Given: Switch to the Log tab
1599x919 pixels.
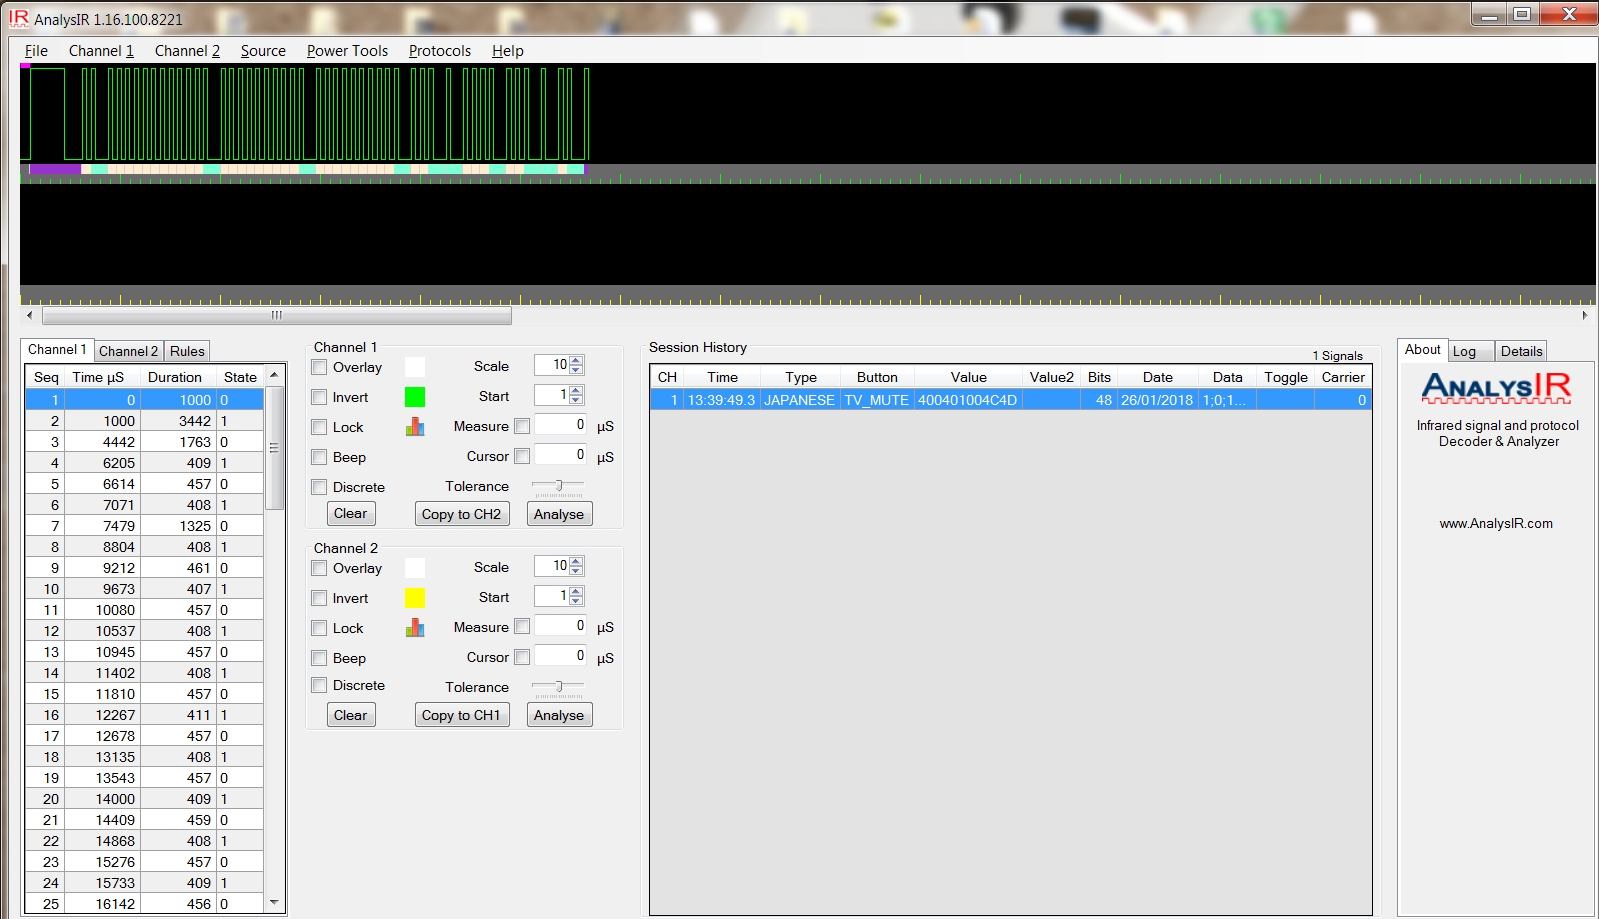Looking at the screenshot, I should (x=1471, y=351).
